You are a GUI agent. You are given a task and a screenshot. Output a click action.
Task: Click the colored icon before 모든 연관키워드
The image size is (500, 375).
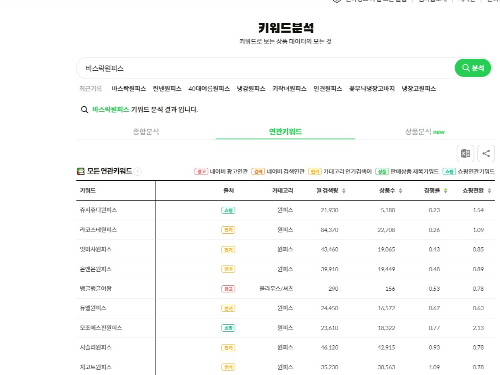click(x=81, y=171)
